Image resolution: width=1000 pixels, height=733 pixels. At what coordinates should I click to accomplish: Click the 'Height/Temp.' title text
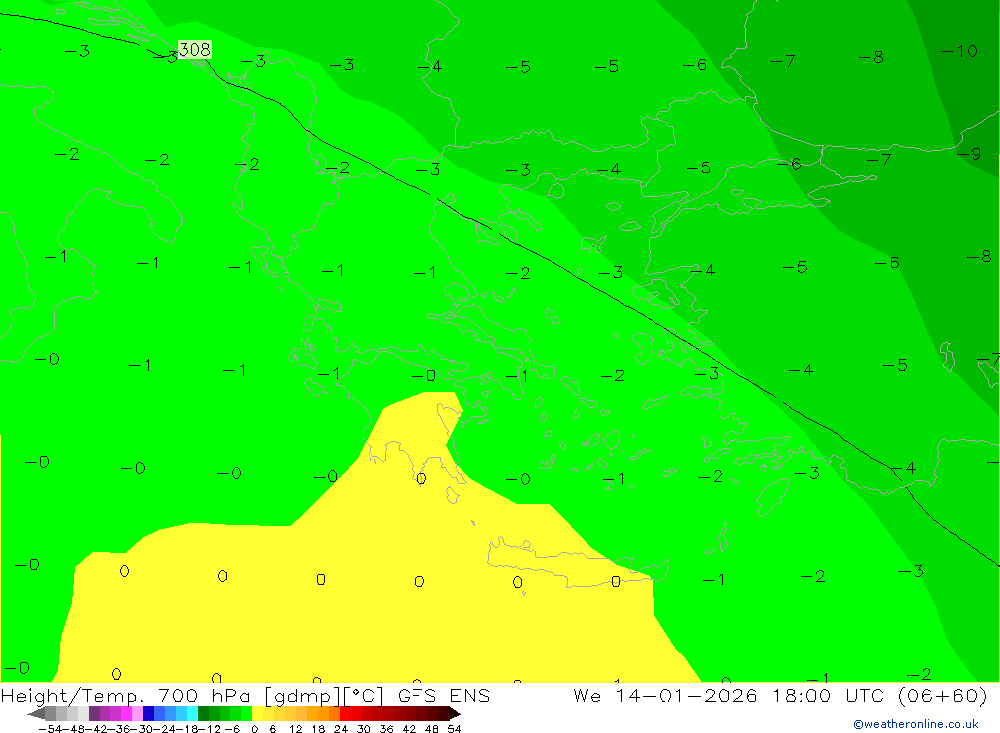73,696
